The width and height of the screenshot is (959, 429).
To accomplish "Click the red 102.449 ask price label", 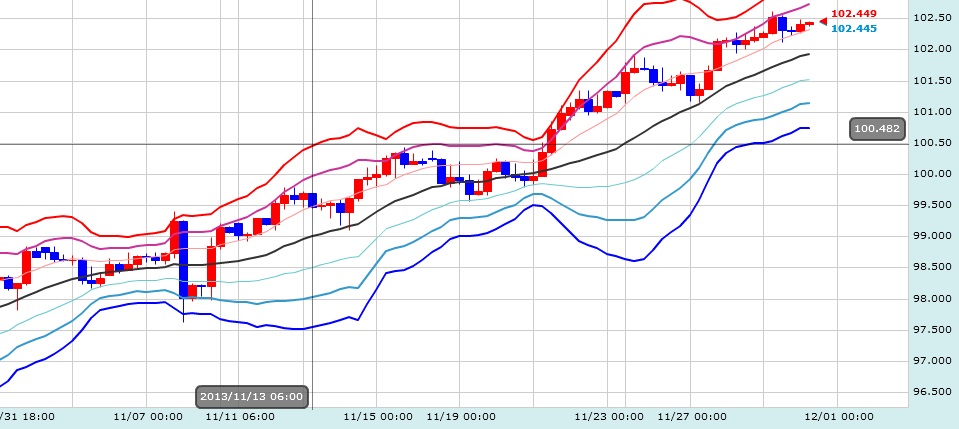I will 854,13.
